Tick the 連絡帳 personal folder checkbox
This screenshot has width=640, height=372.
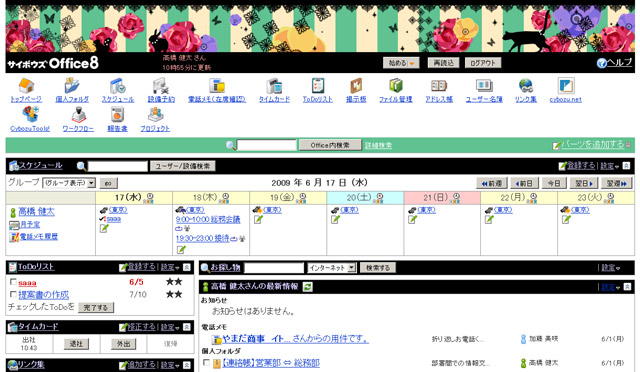click(207, 362)
